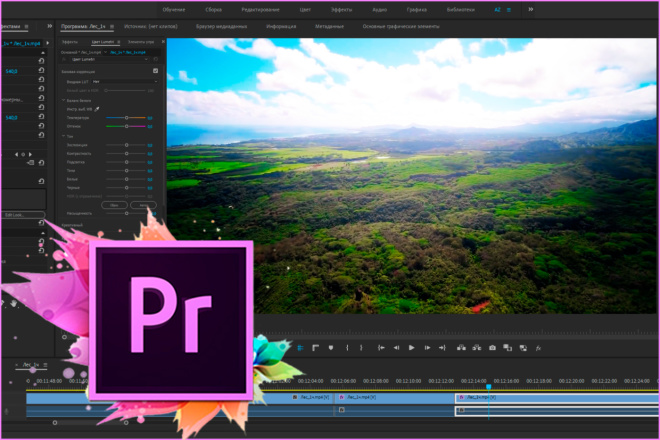Viewport: 660px width, 440px height.
Task: Step back one frame
Action: pyautogui.click(x=396, y=348)
